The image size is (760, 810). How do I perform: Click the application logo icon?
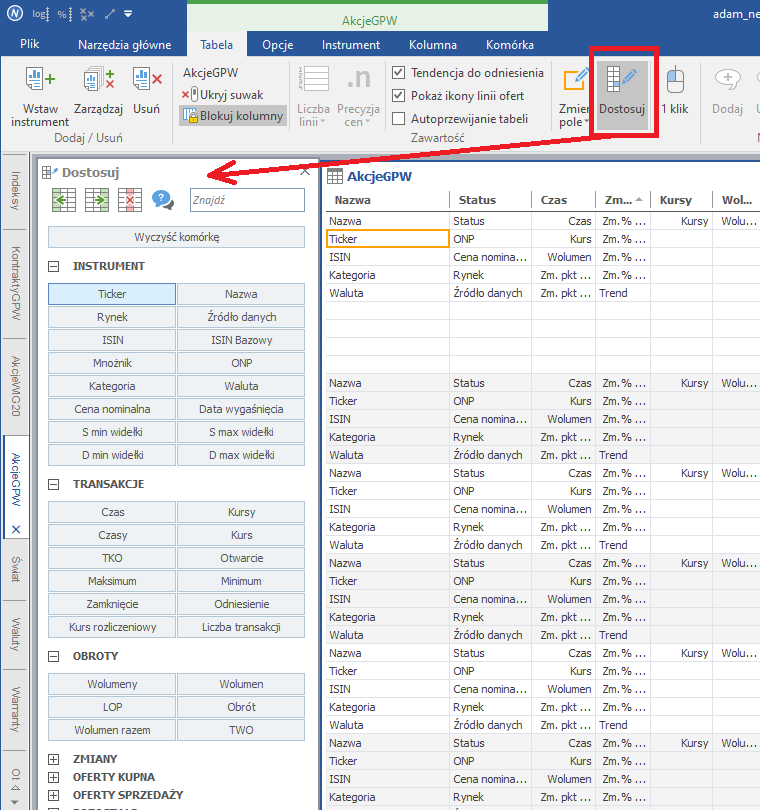tap(14, 13)
